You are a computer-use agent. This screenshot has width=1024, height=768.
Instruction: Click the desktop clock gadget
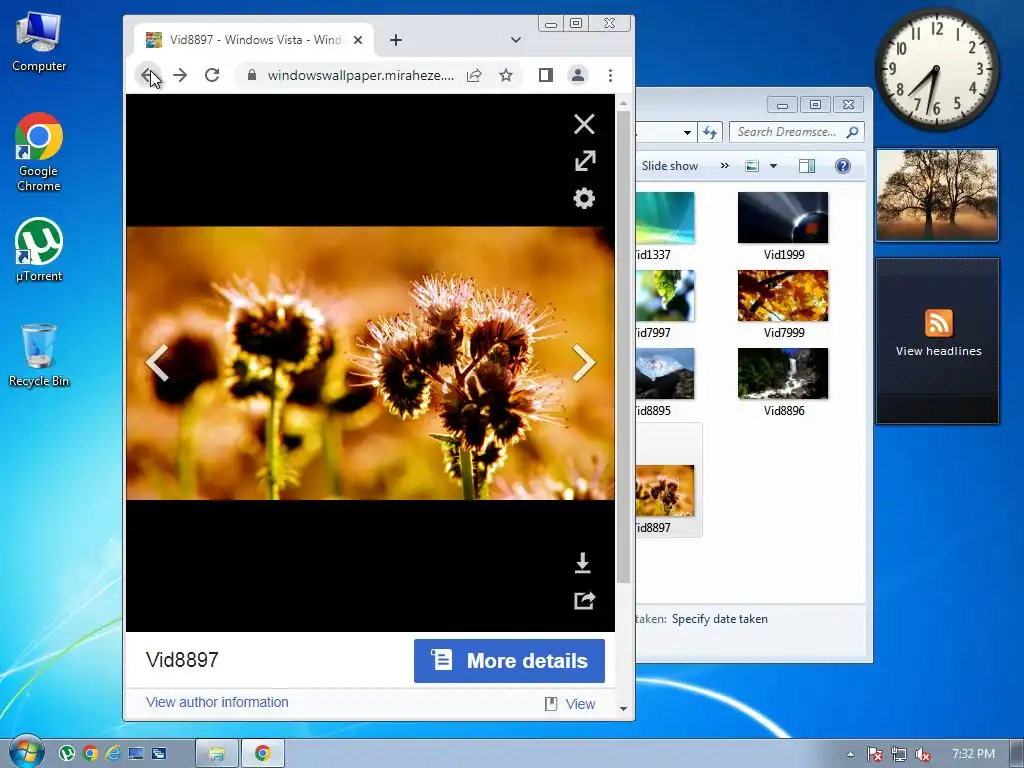(x=936, y=69)
